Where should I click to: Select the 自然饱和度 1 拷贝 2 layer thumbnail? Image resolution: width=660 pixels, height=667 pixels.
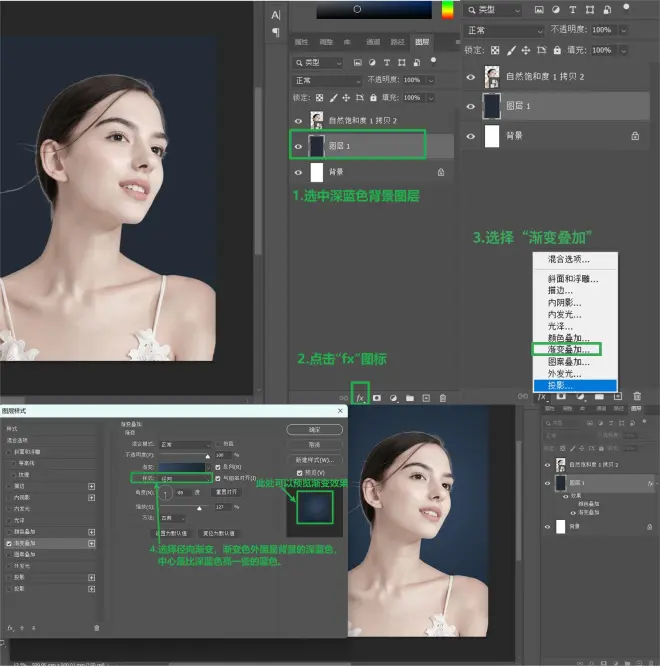click(x=491, y=76)
